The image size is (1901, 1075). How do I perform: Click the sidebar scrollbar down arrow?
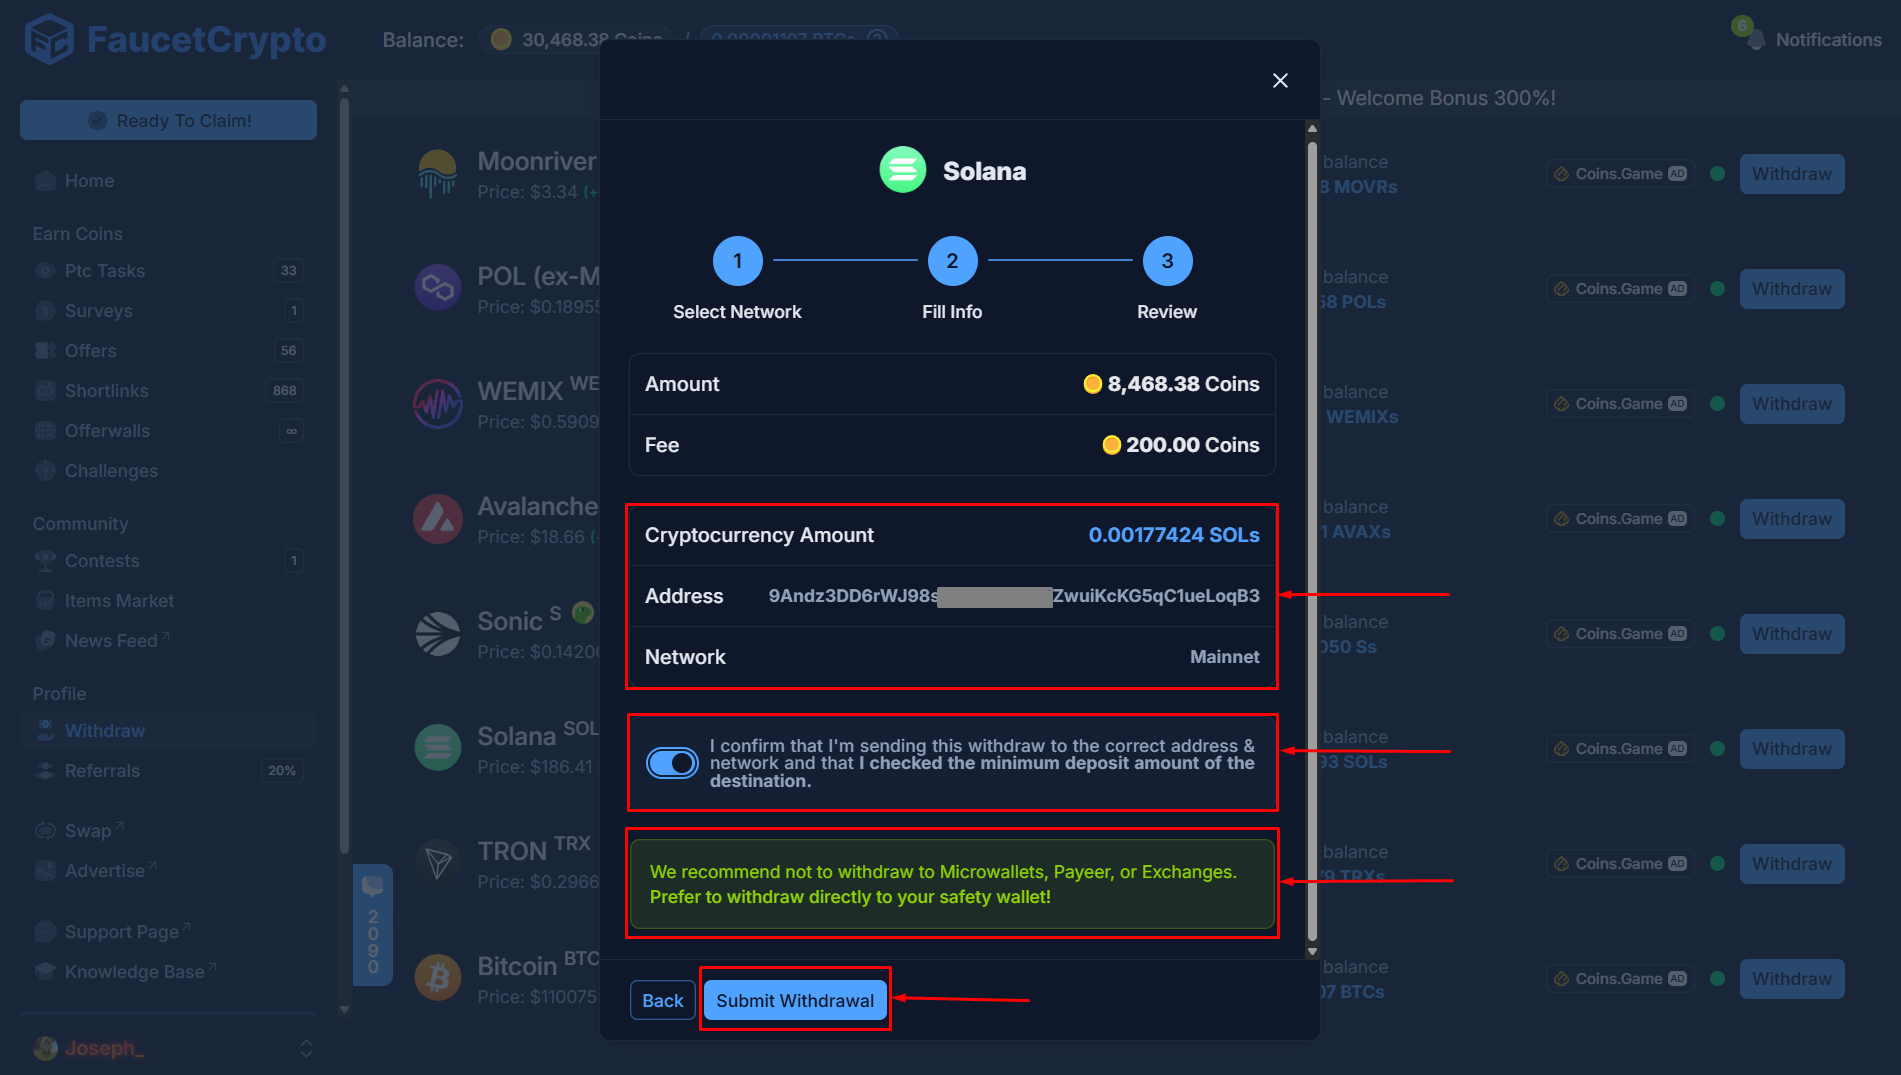(344, 1009)
